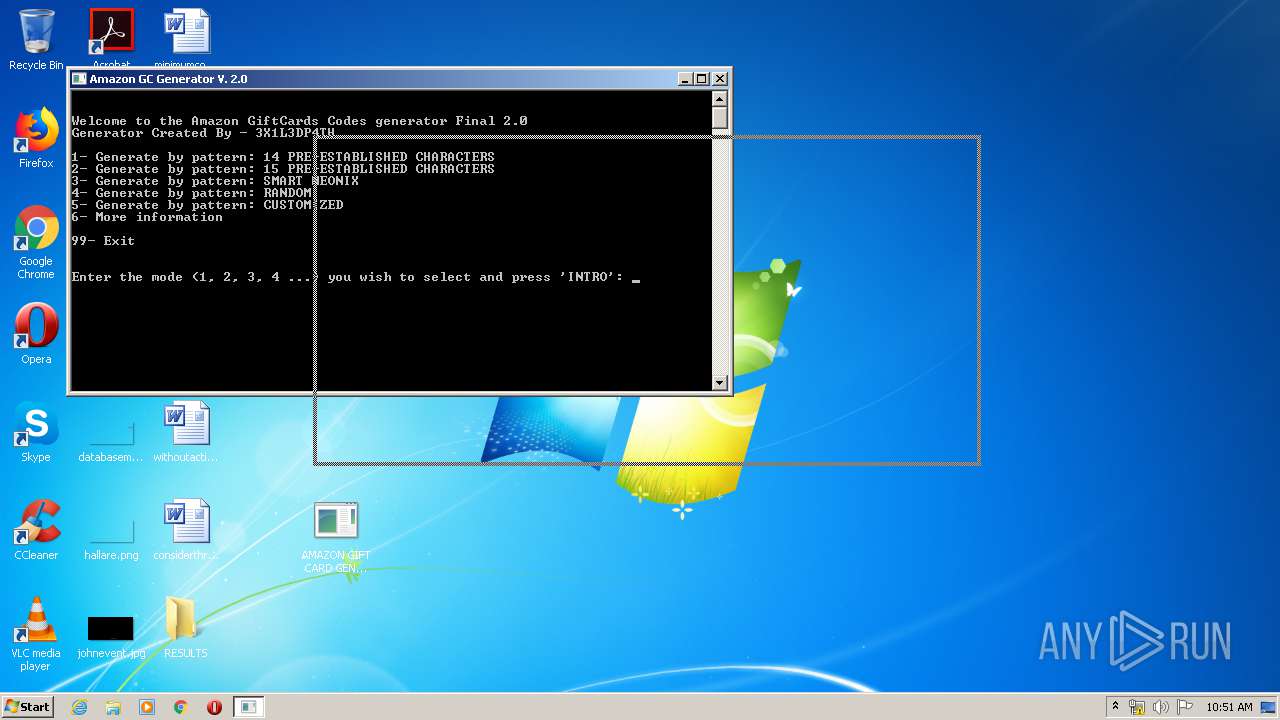Open the network tray icon
This screenshot has width=1280, height=720.
(1137, 707)
